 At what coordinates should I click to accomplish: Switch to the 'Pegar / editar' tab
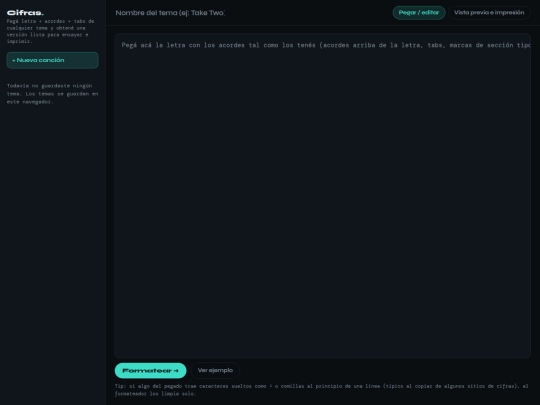click(419, 13)
